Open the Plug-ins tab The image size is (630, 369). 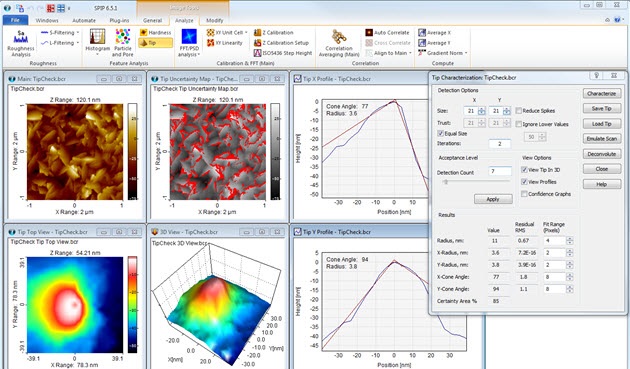pyautogui.click(x=120, y=20)
